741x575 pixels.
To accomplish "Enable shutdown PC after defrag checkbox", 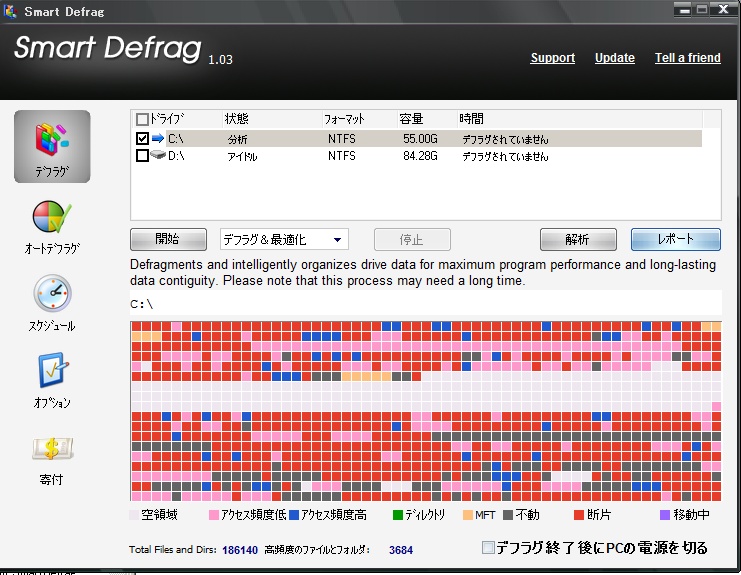I will [488, 548].
